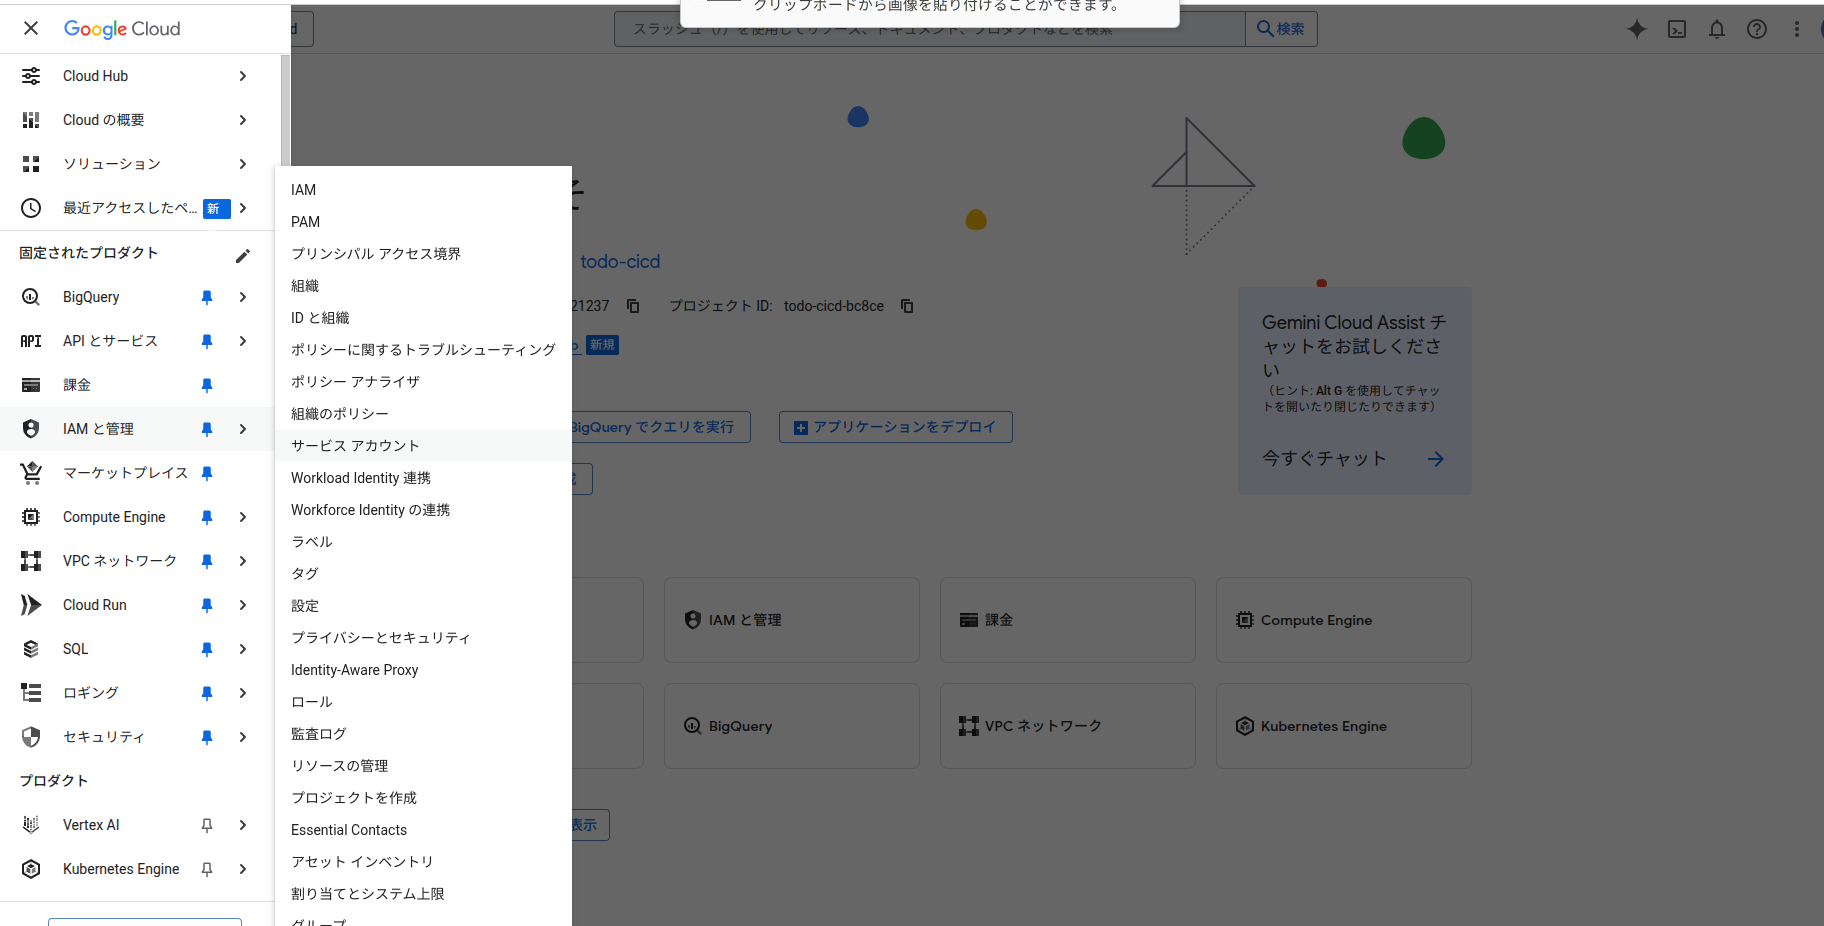Click the sidebar vertical scrollbar
The height and width of the screenshot is (926, 1824).
(x=285, y=110)
